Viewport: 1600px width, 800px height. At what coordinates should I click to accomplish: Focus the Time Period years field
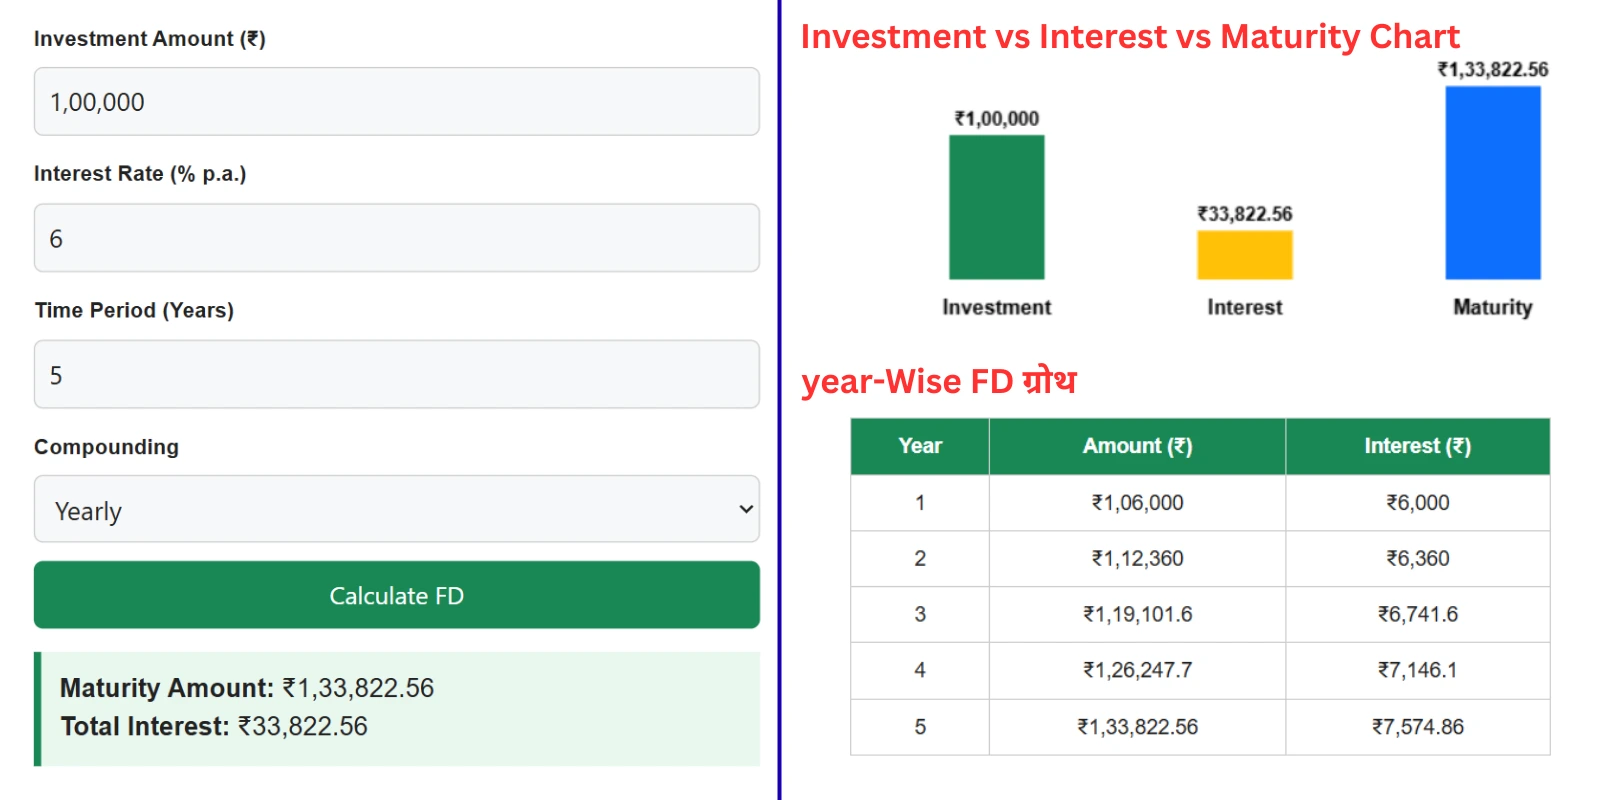tap(396, 375)
